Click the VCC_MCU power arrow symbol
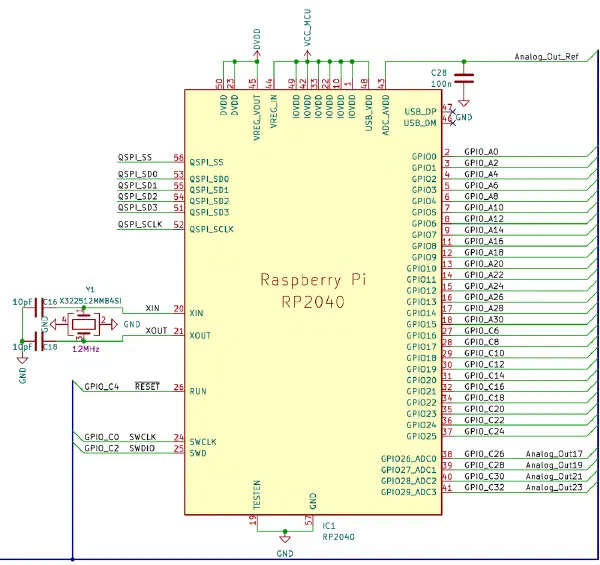Image resolution: width=600 pixels, height=565 pixels. pyautogui.click(x=307, y=55)
